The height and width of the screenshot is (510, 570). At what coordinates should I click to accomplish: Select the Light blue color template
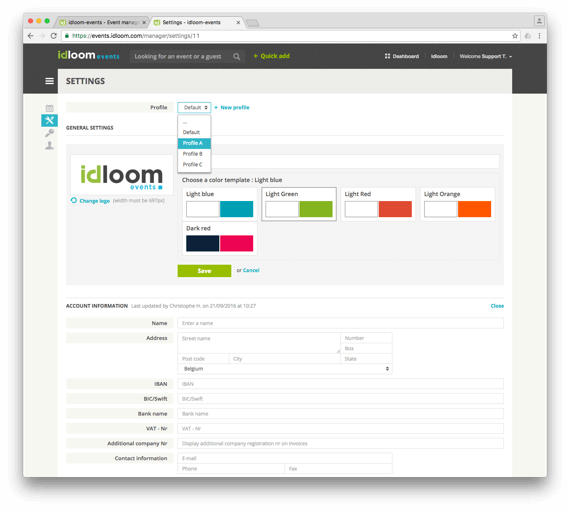[220, 204]
